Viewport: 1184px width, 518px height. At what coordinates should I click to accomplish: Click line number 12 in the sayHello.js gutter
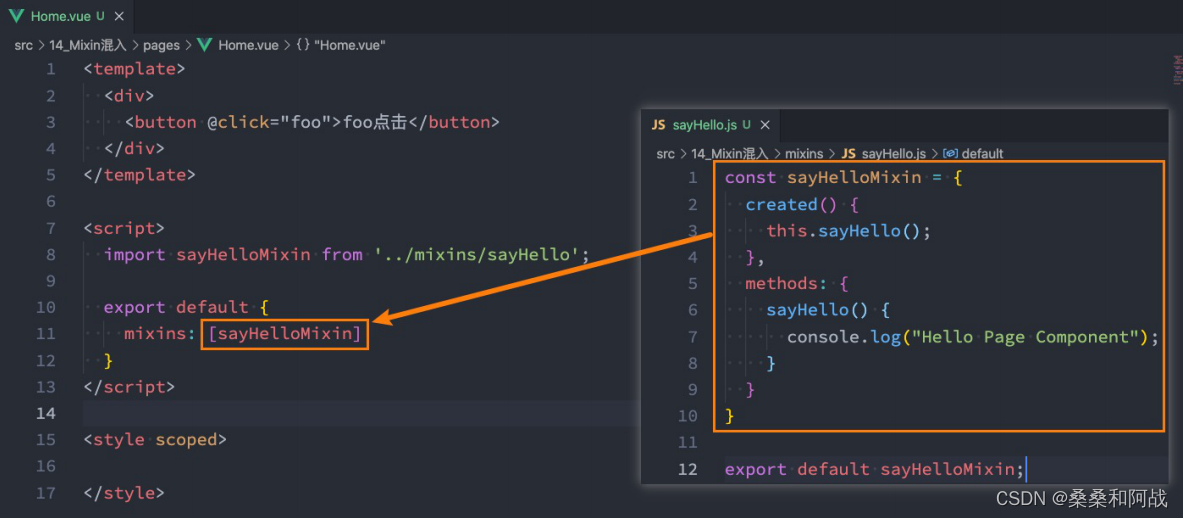688,469
